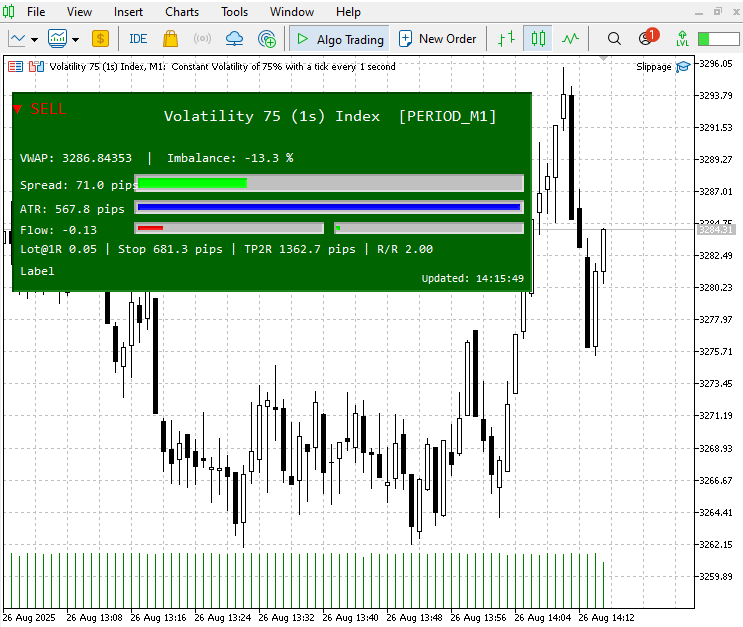Open the chat notifications icon with badge
The width and height of the screenshot is (743, 627).
[x=648, y=37]
